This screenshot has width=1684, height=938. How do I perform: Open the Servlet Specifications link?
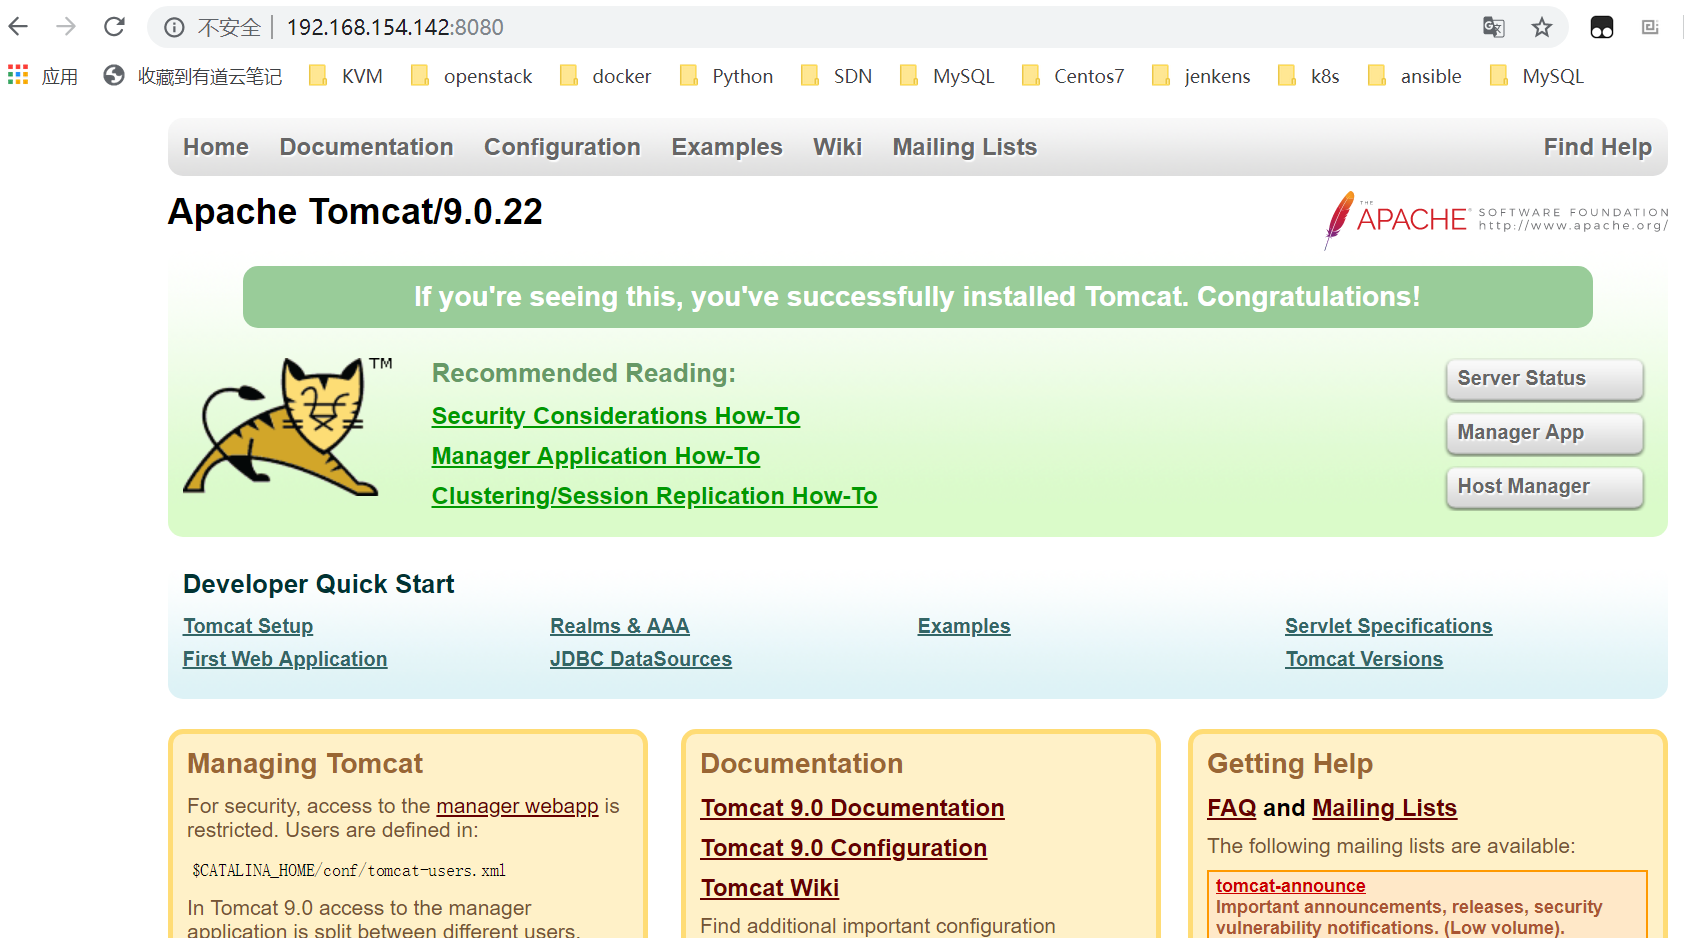tap(1389, 626)
